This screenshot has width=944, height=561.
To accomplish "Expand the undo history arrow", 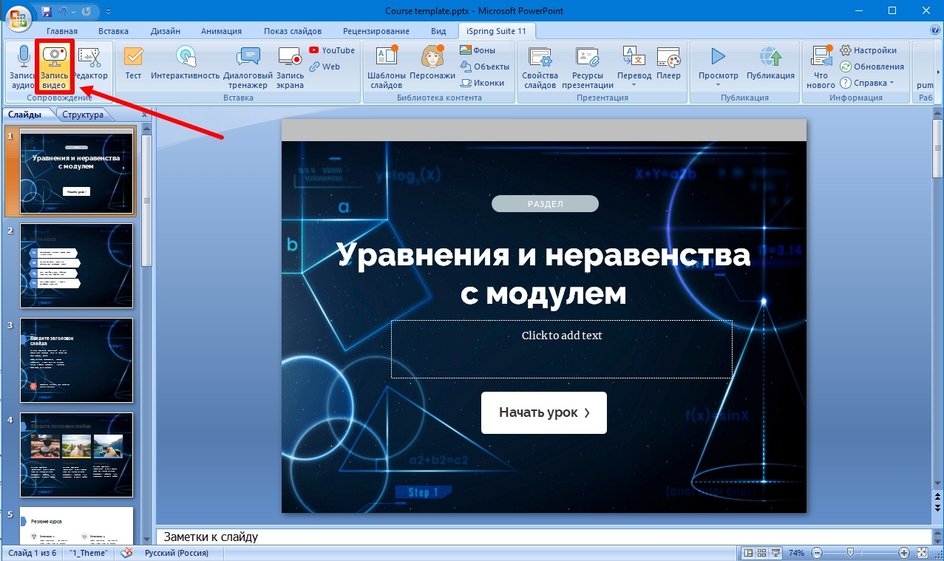I will coord(73,11).
